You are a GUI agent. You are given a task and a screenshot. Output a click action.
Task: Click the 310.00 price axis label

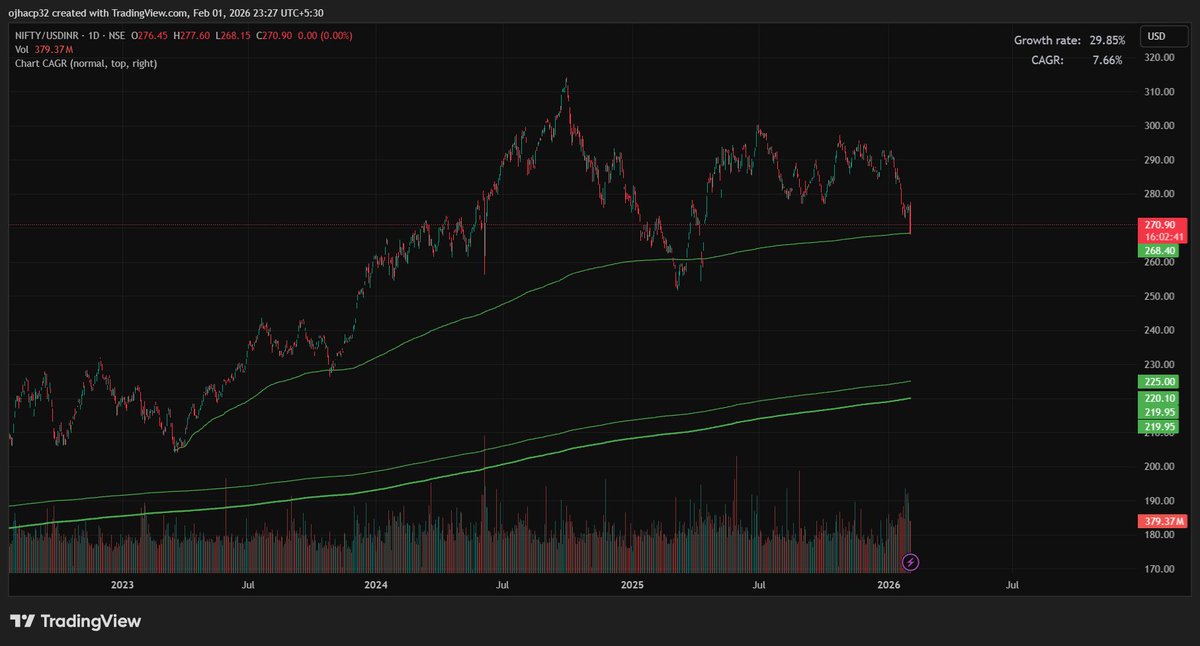[x=1161, y=92]
